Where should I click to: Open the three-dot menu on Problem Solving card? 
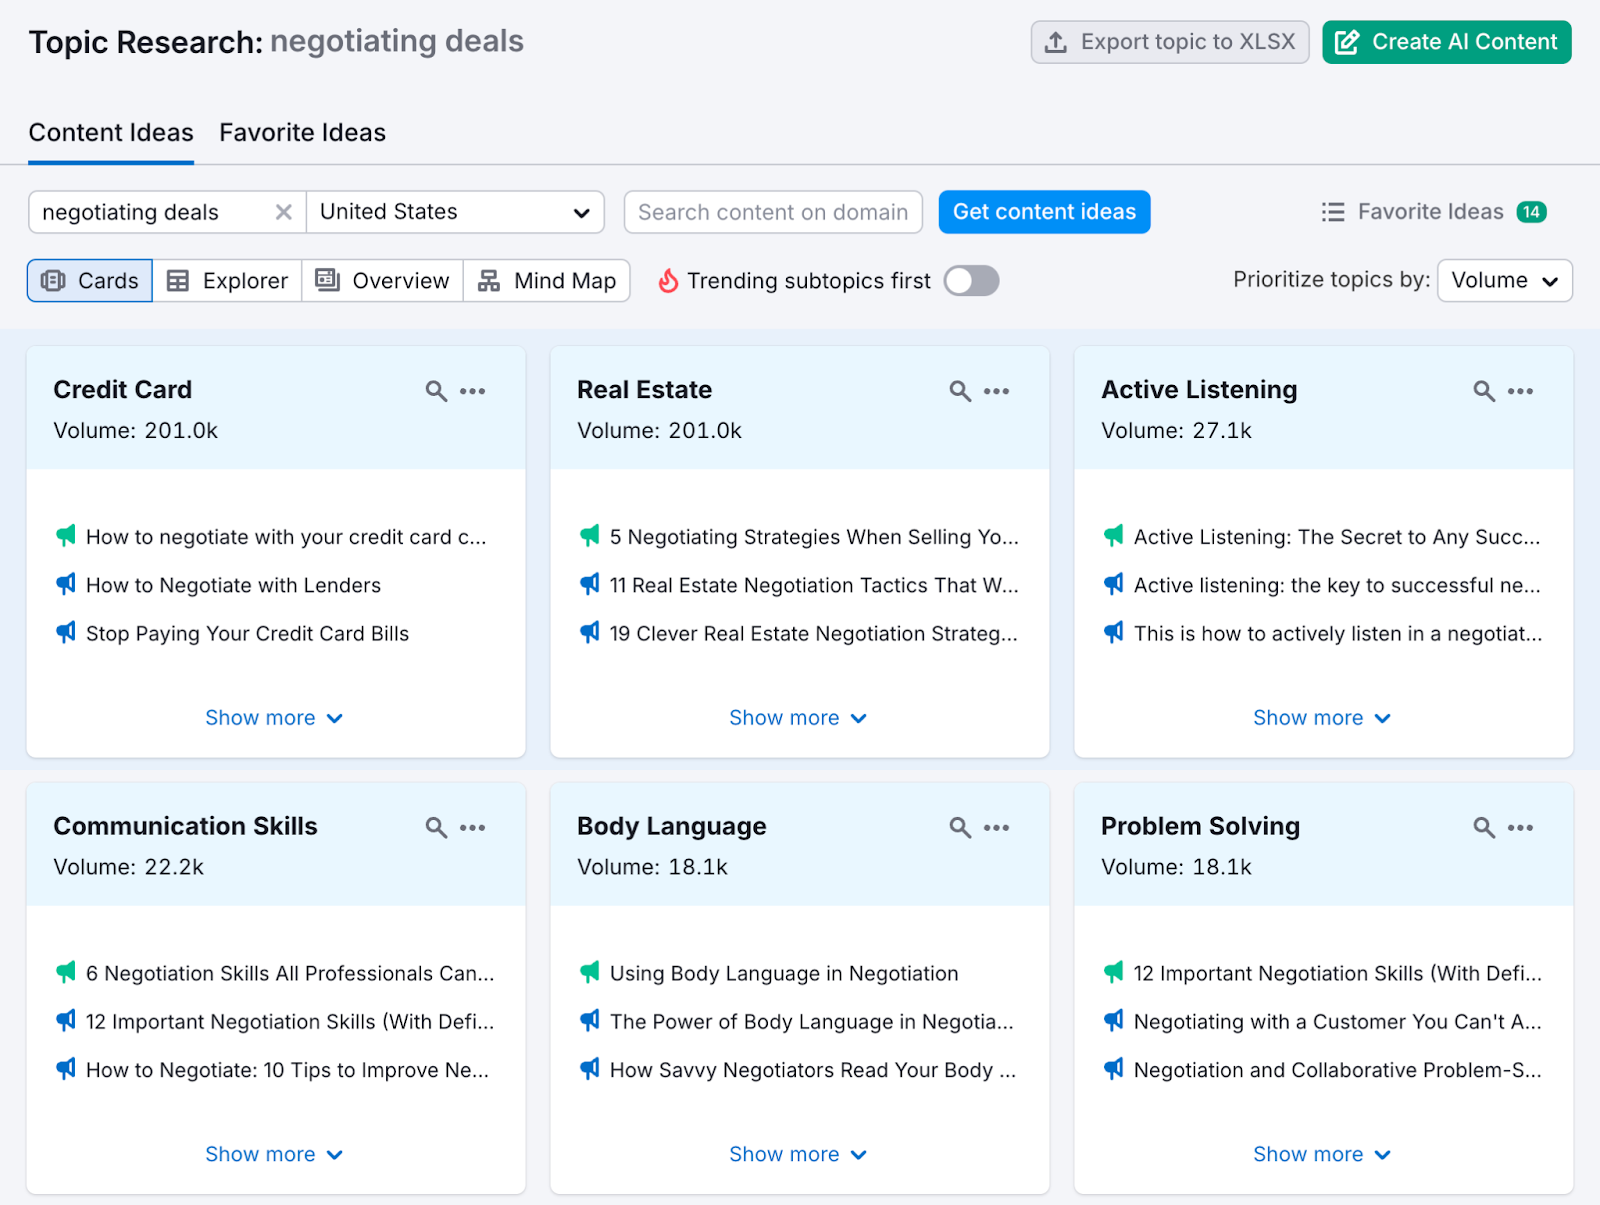[1520, 828]
